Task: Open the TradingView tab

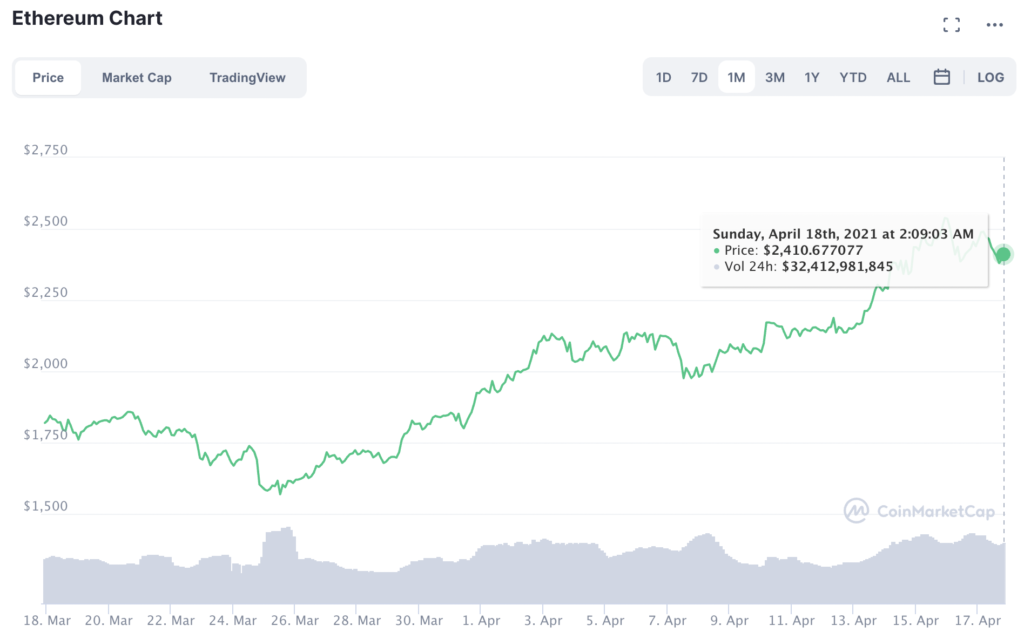Action: point(247,77)
